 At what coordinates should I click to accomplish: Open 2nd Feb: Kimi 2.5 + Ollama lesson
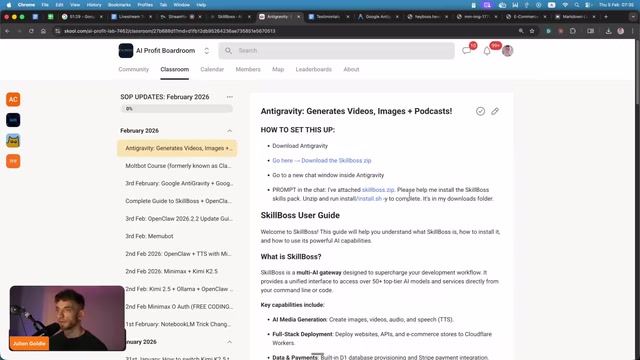point(180,289)
